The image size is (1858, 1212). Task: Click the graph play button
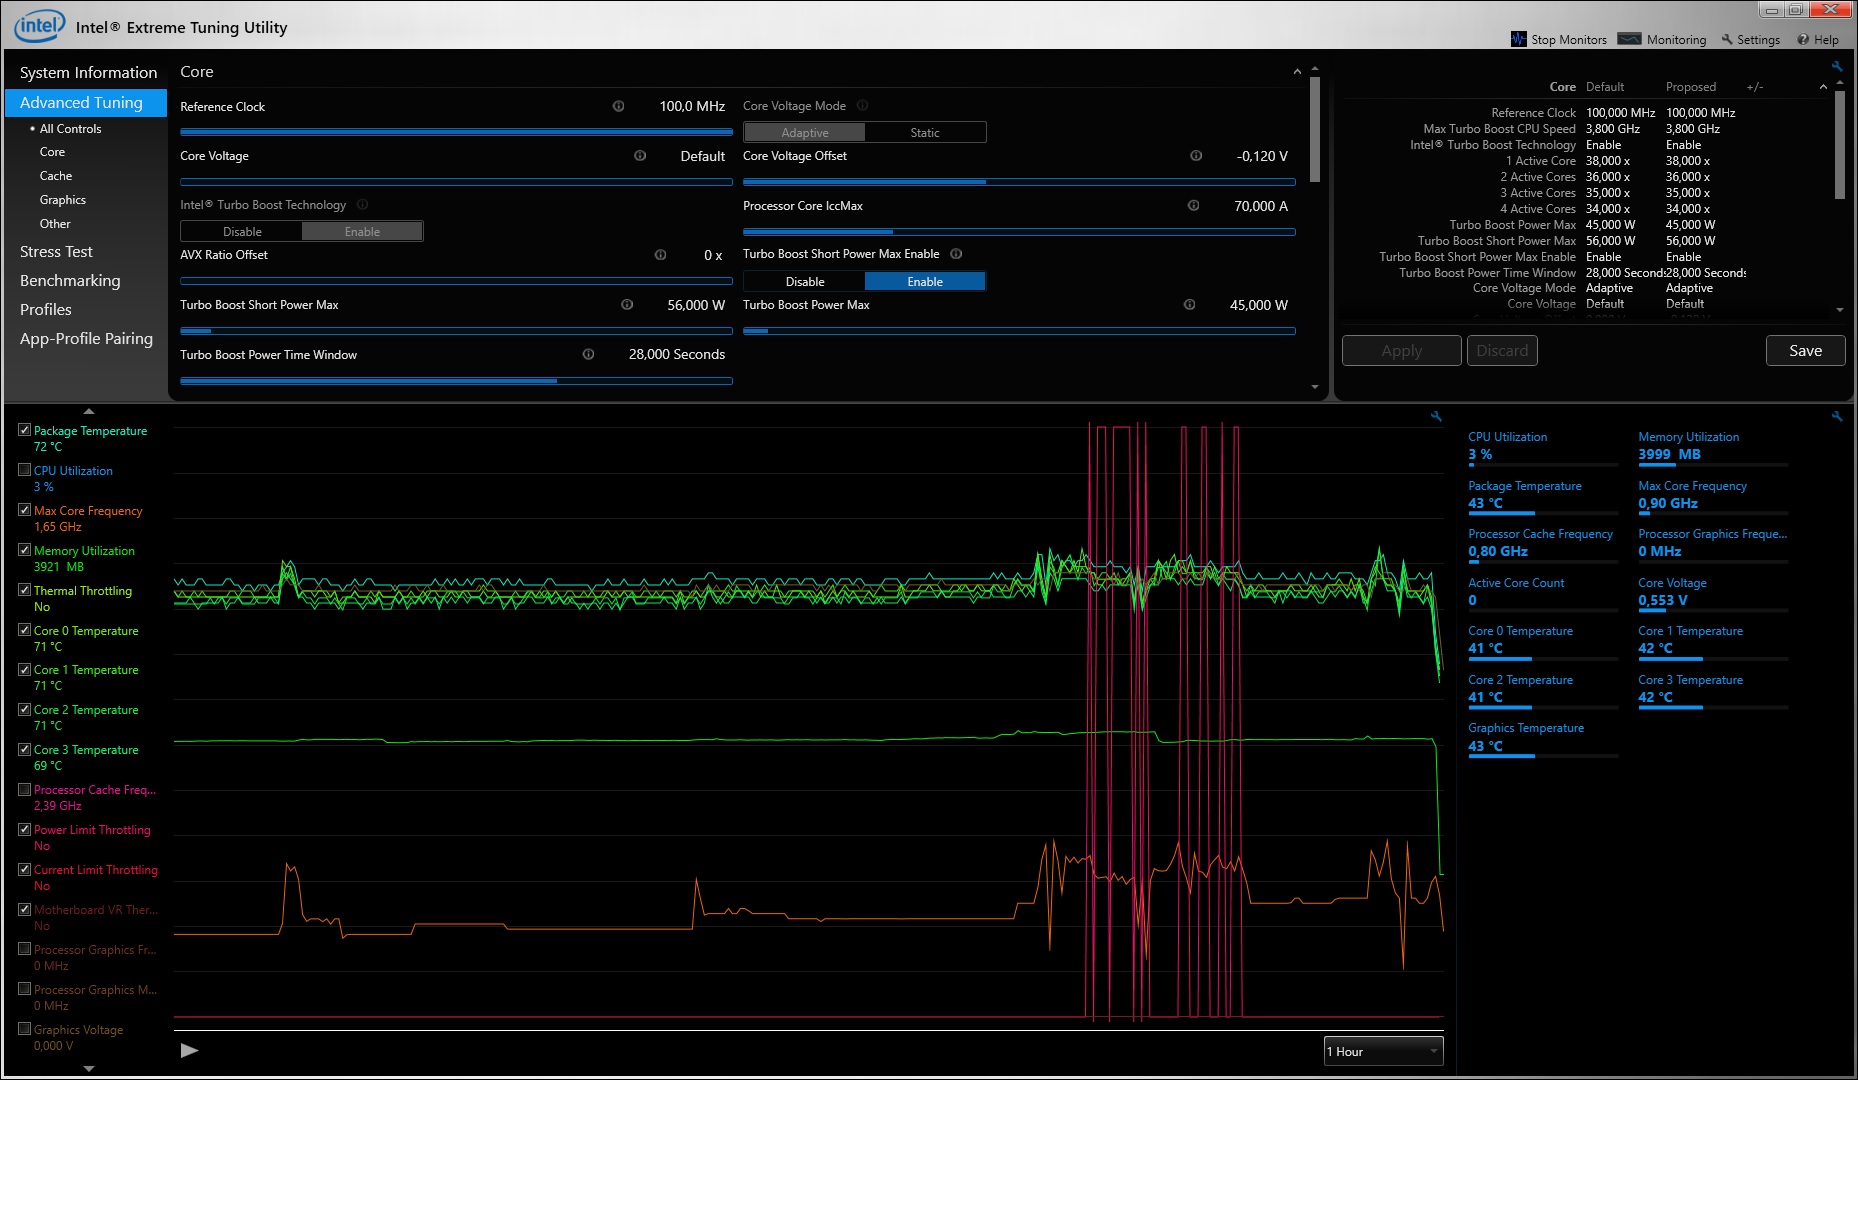189,1051
